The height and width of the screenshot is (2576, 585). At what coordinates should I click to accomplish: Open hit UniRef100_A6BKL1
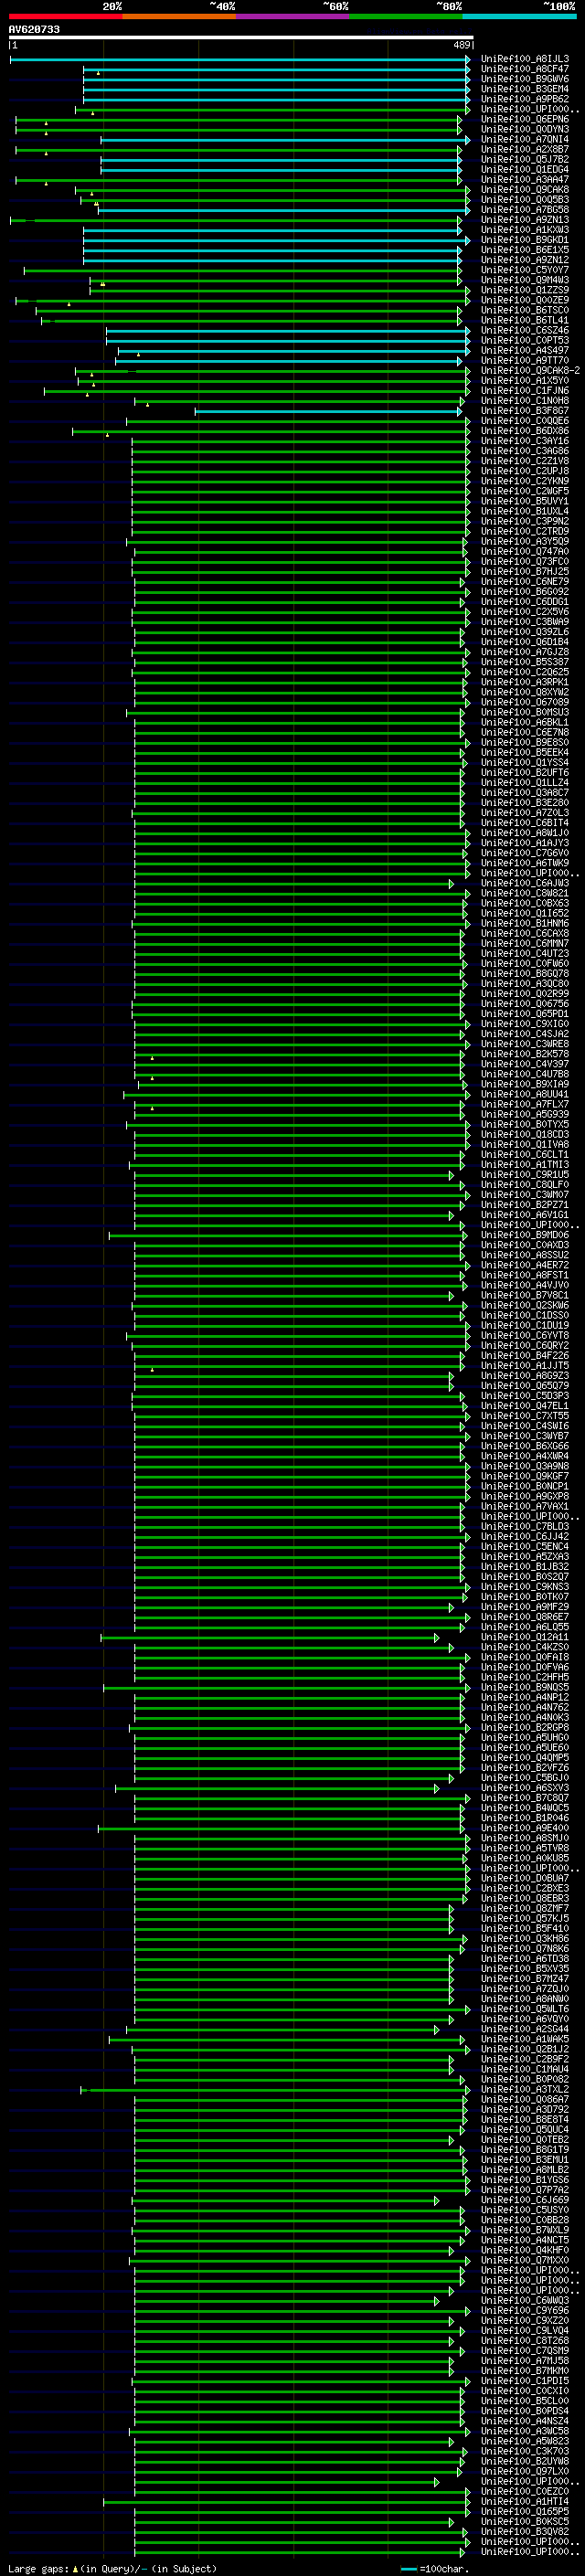pyautogui.click(x=525, y=722)
